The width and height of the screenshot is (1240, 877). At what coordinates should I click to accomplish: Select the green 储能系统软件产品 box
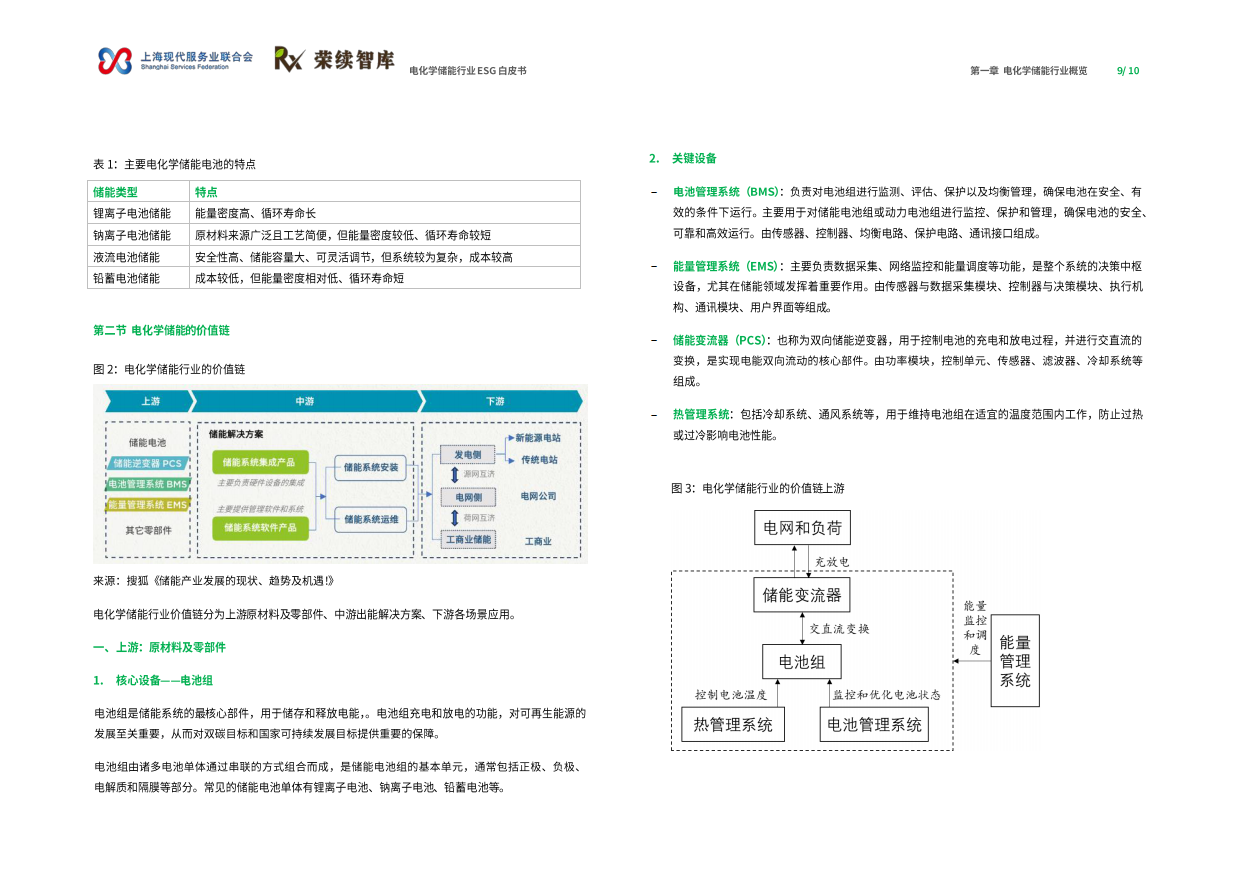(x=263, y=528)
